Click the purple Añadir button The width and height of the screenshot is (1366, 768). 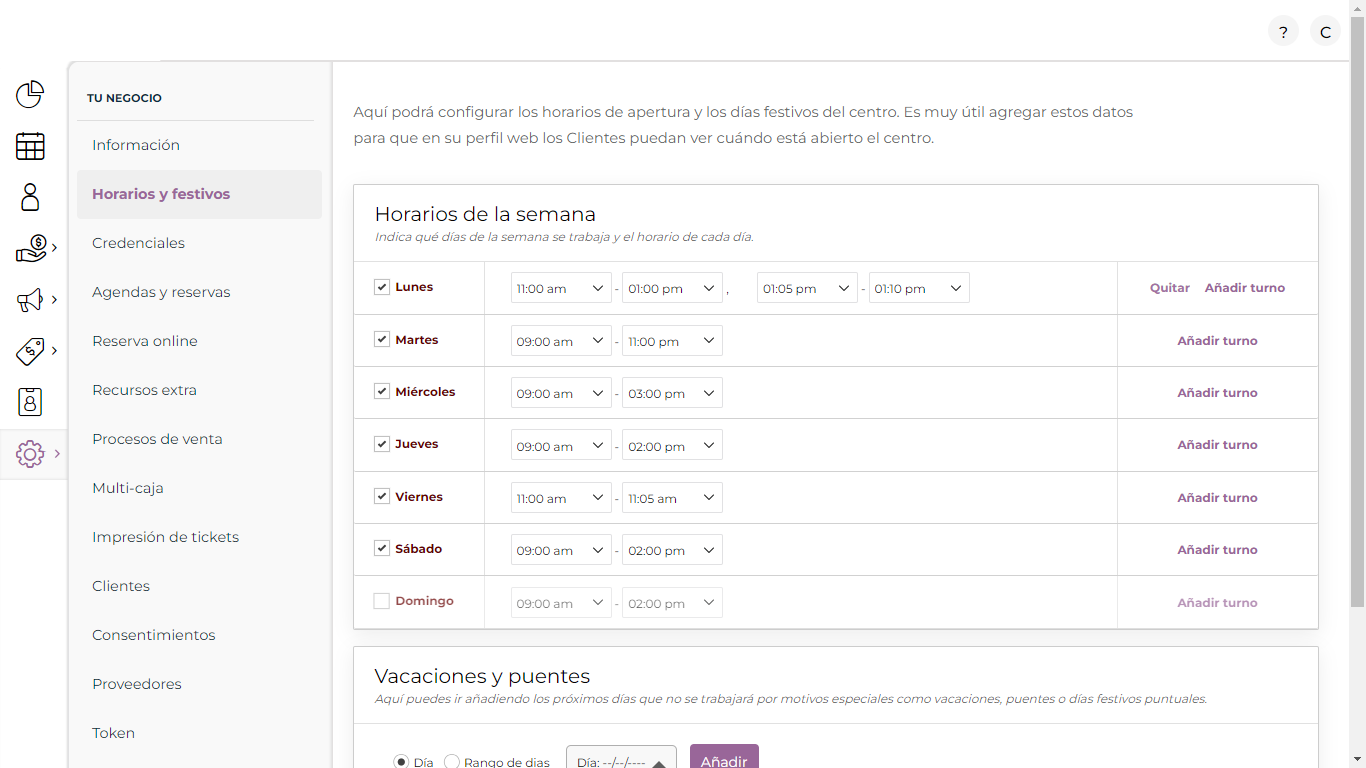[x=724, y=757]
